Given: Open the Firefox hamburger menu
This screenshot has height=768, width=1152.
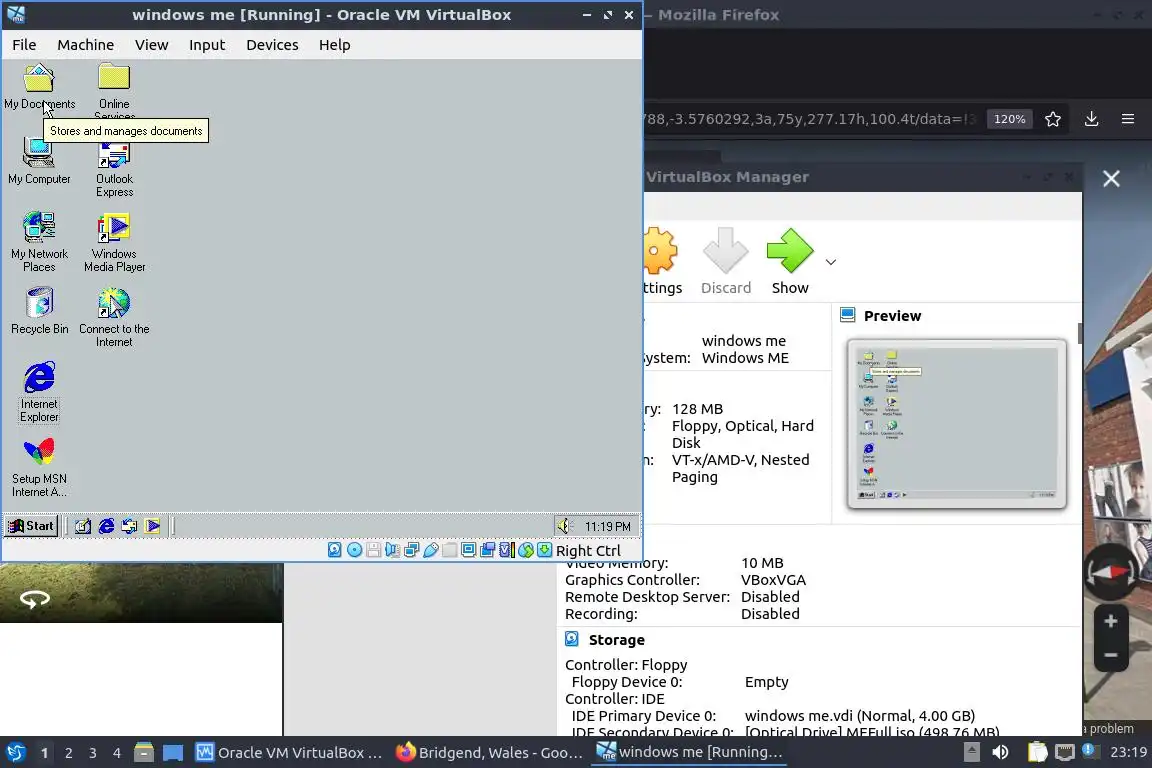Looking at the screenshot, I should tap(1128, 119).
